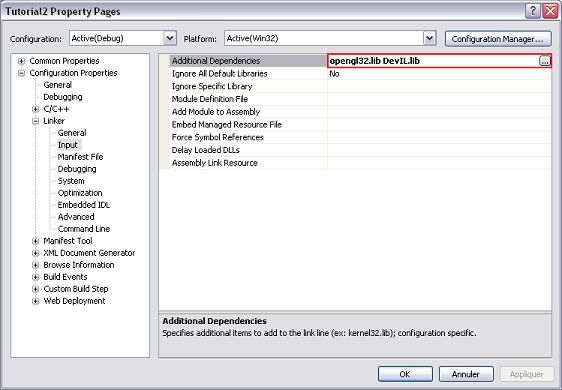Select the Linker Input page

coord(68,145)
